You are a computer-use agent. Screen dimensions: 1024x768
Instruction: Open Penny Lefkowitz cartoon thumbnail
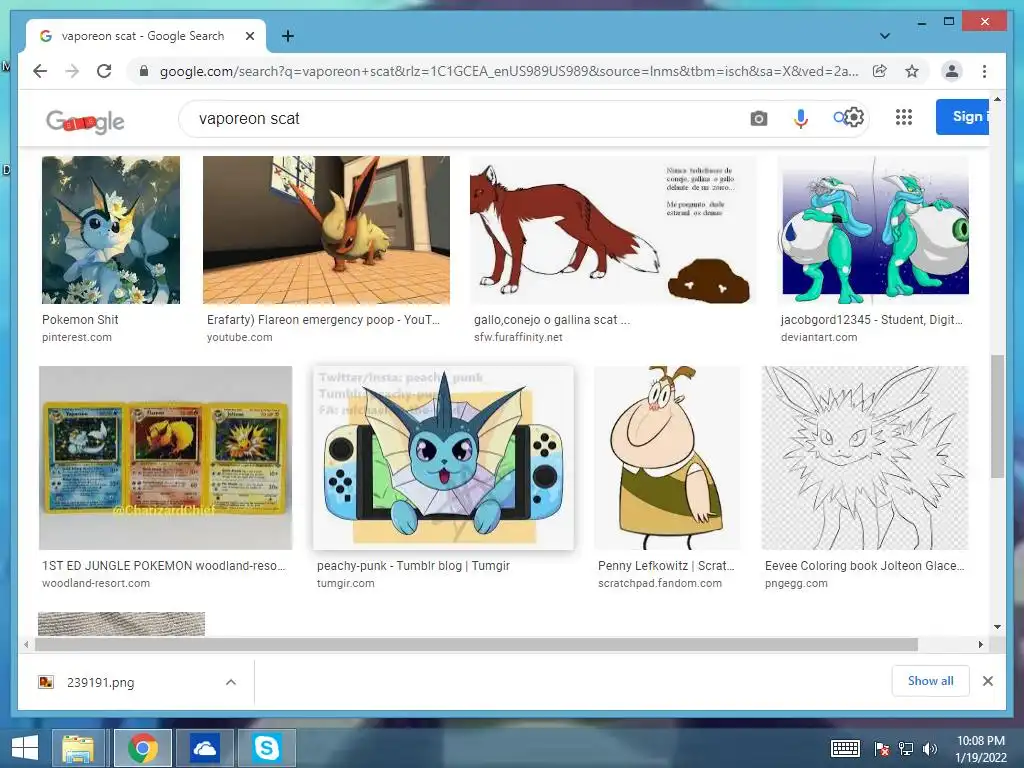pos(667,458)
